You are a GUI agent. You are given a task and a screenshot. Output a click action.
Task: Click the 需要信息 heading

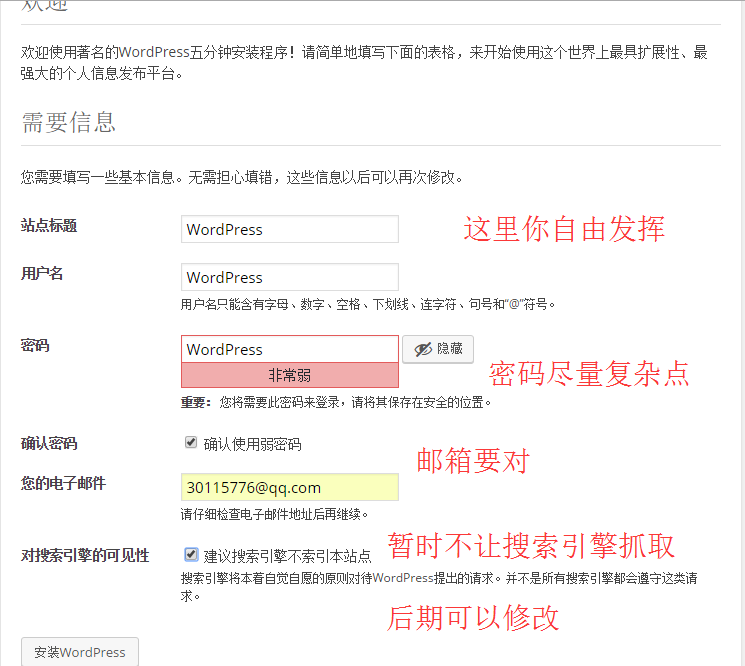pos(68,122)
